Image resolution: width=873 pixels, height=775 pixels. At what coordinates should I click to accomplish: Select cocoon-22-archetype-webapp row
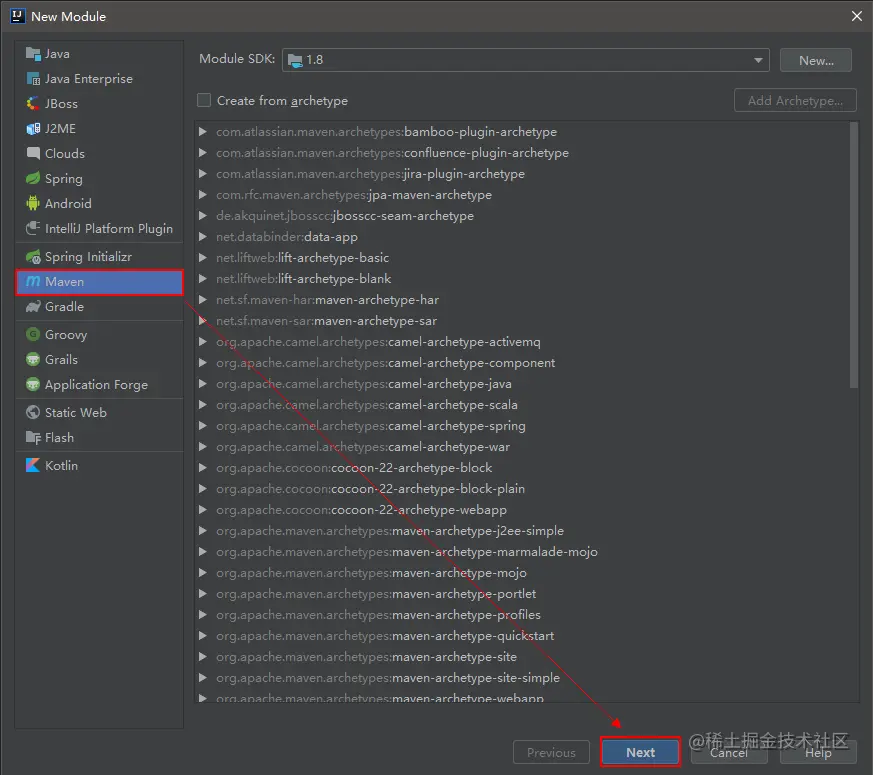(x=523, y=510)
